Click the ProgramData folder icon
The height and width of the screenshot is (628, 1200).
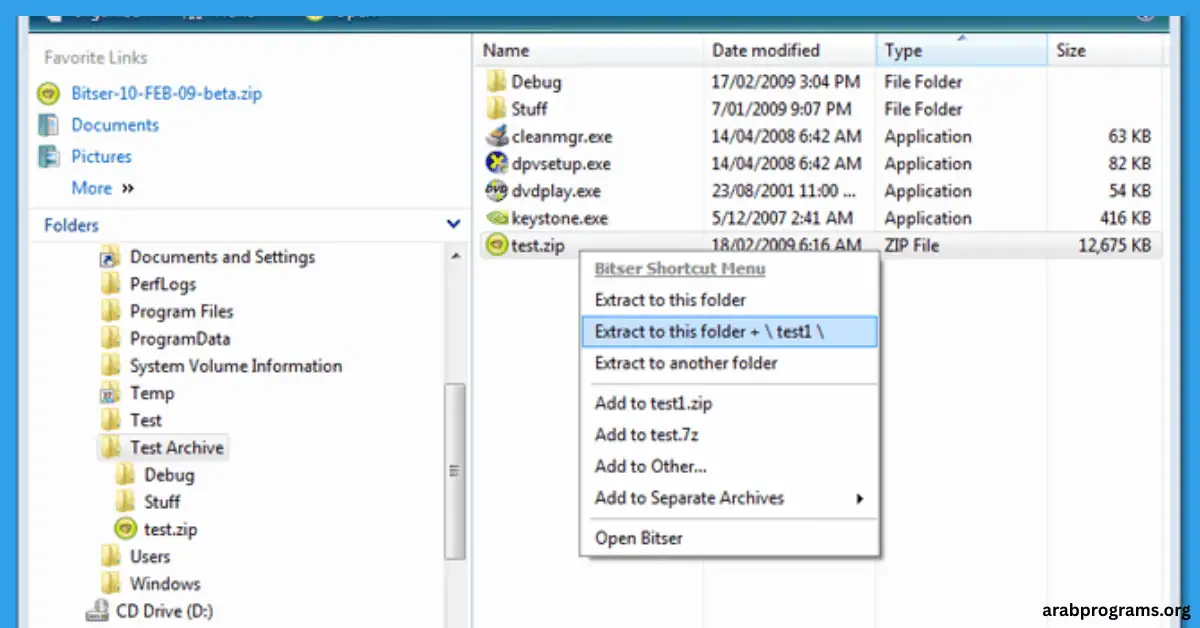point(111,338)
